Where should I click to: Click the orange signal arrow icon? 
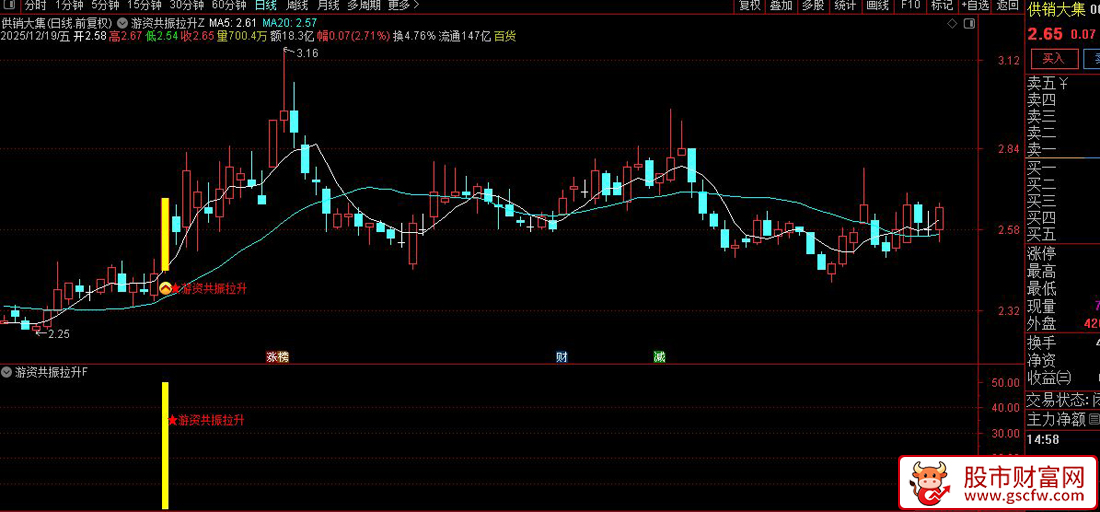click(165, 288)
